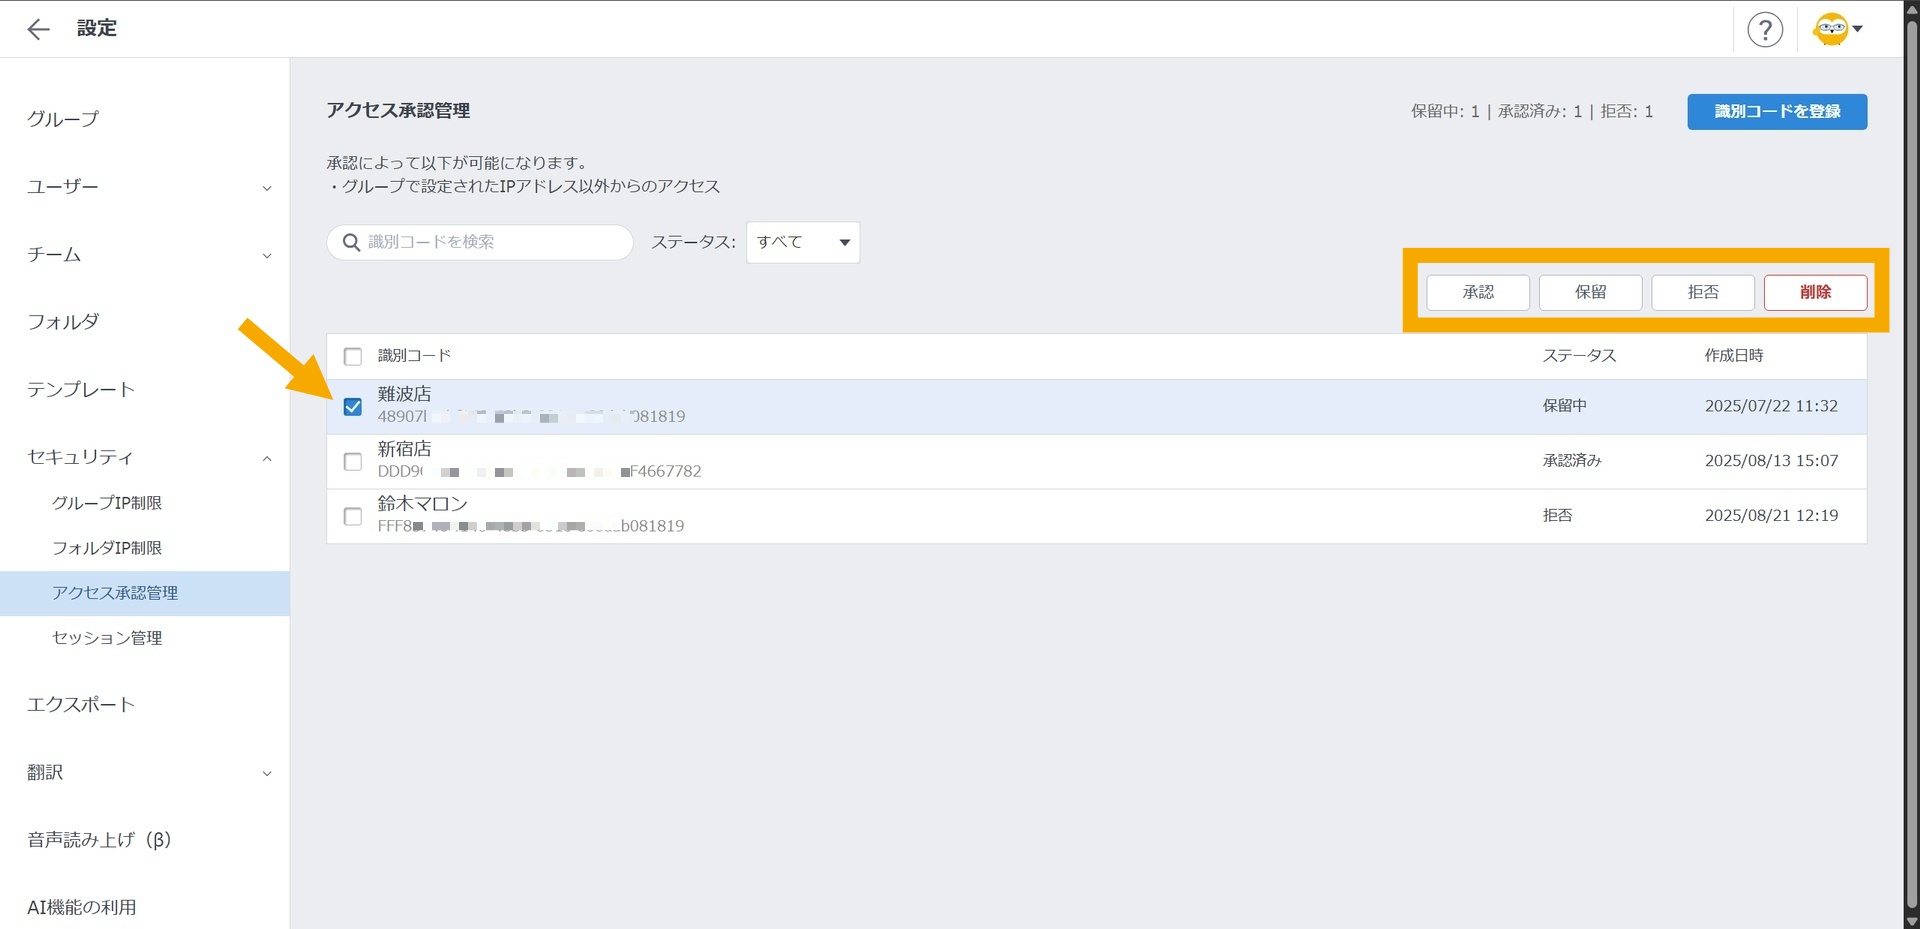Viewport: 1920px width, 929px height.
Task: Open the ステータス filter dropdown
Action: pos(802,242)
